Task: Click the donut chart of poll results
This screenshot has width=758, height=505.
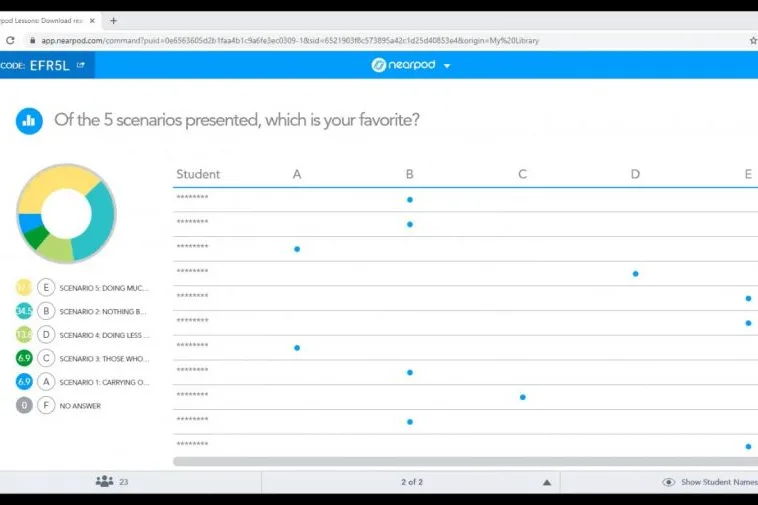Action: (66, 214)
